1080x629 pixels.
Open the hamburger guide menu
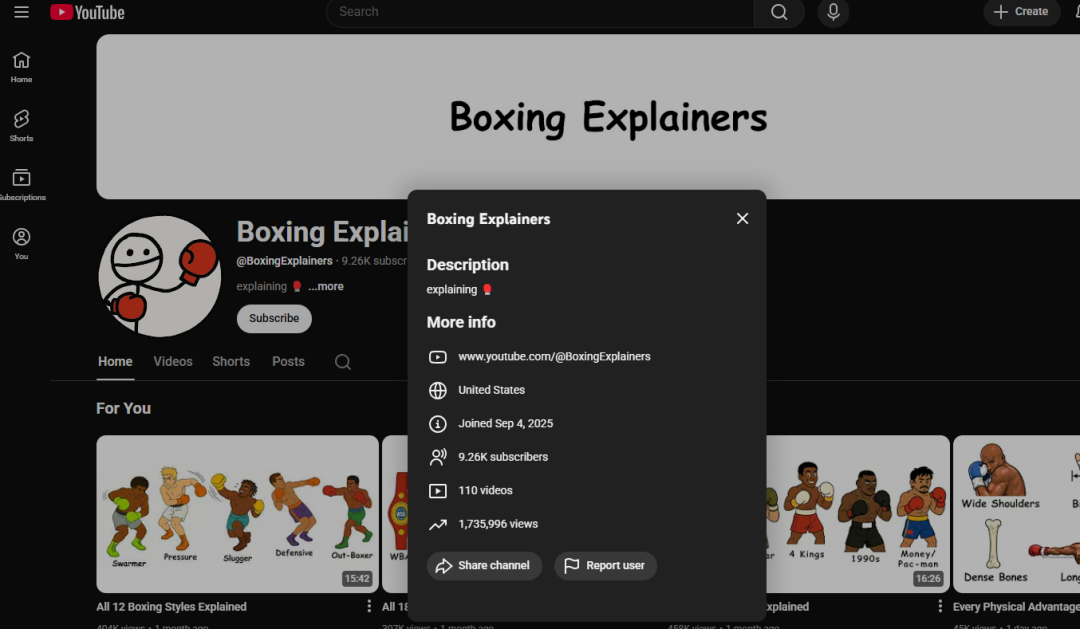[21, 12]
